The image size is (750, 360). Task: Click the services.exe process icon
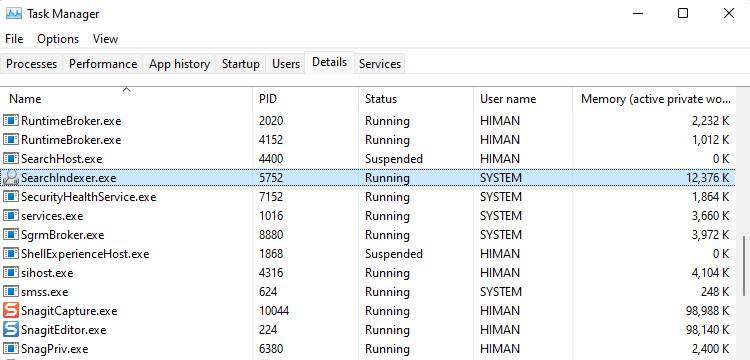pos(11,216)
